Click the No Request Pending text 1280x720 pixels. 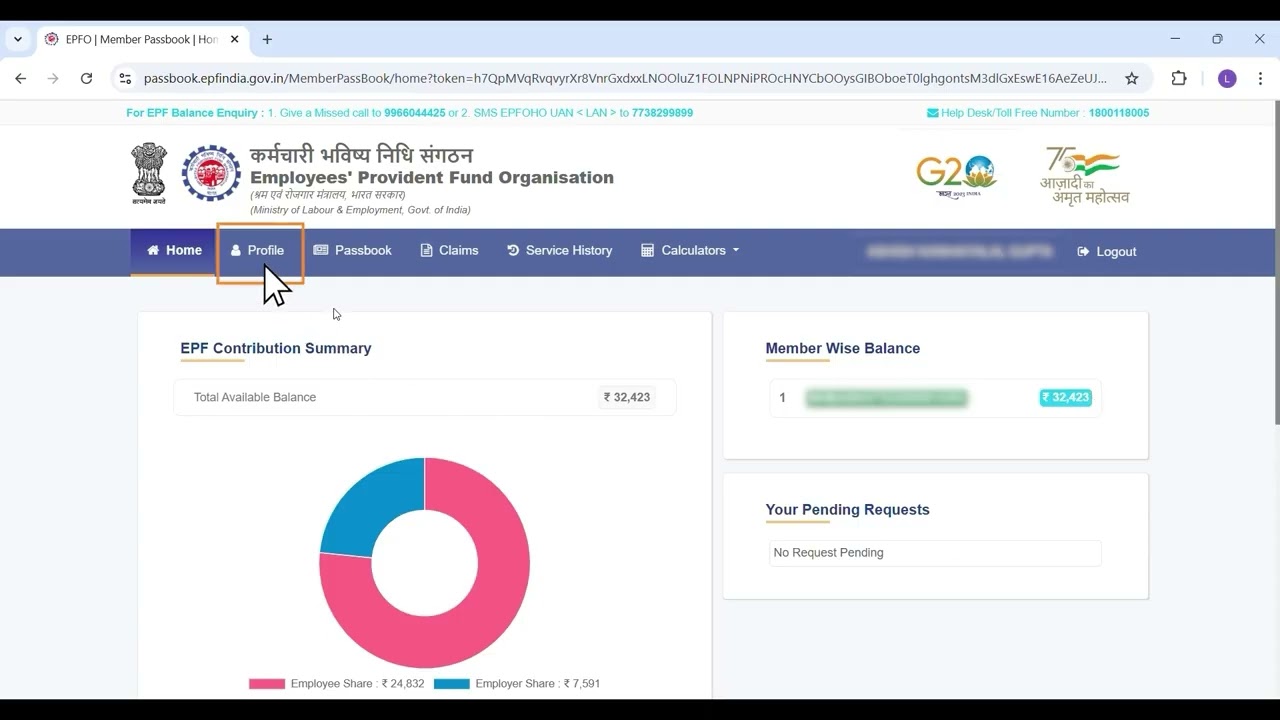[x=828, y=552]
